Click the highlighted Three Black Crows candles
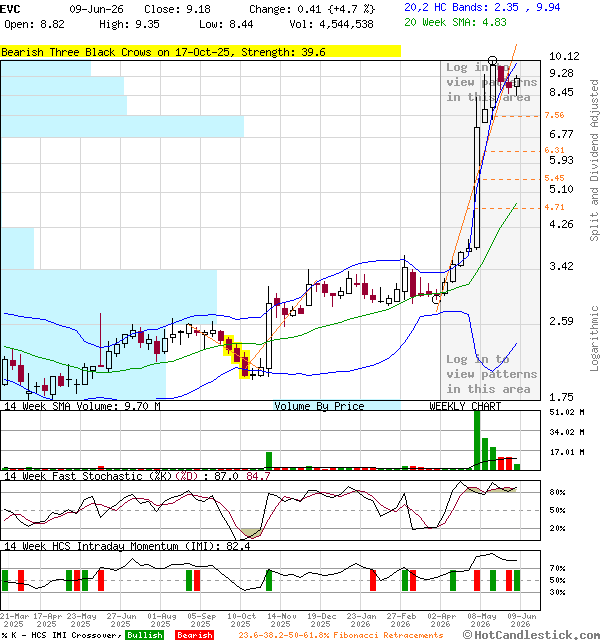The image size is (600, 640). pyautogui.click(x=237, y=356)
